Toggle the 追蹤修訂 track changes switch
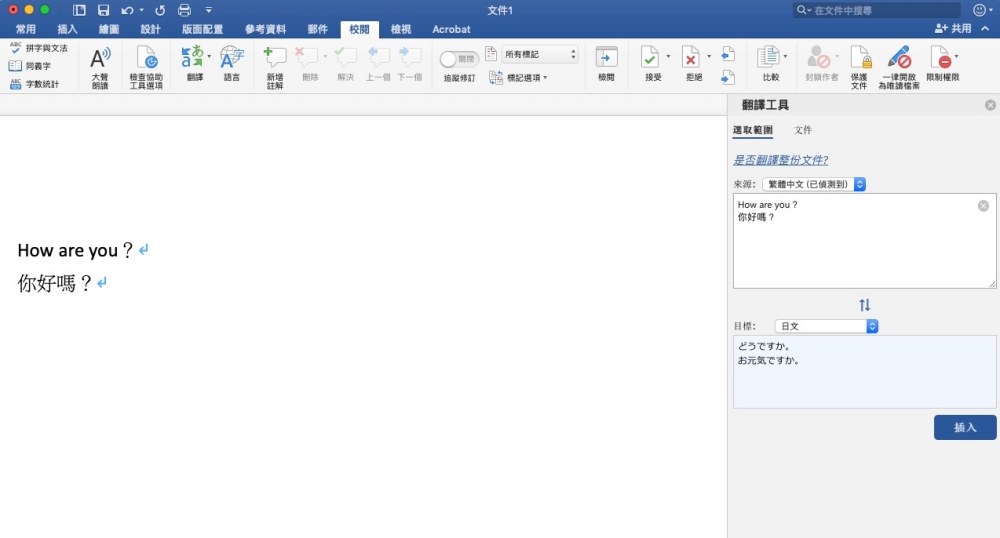This screenshot has height=538, width=1000. [x=459, y=60]
